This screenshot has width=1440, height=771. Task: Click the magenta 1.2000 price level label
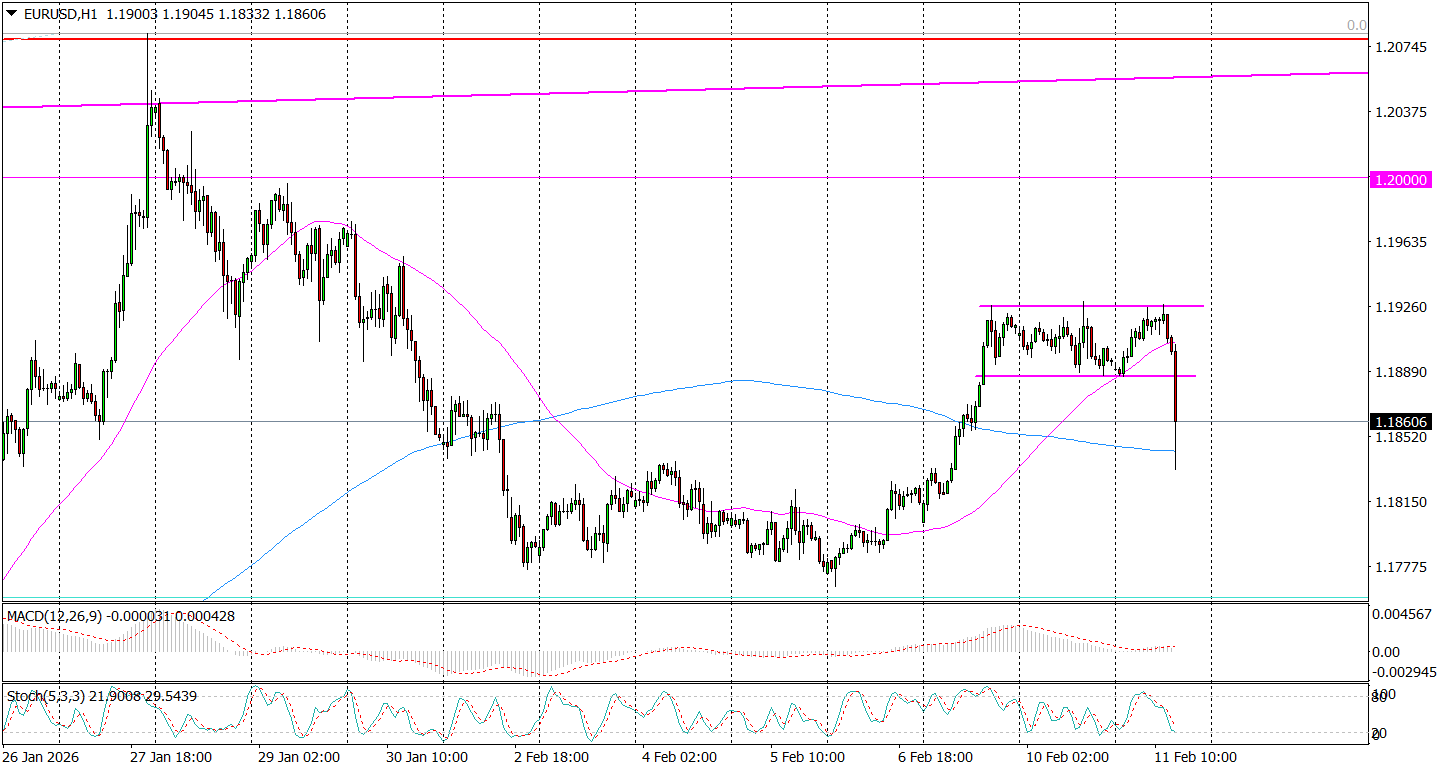pyautogui.click(x=1401, y=178)
